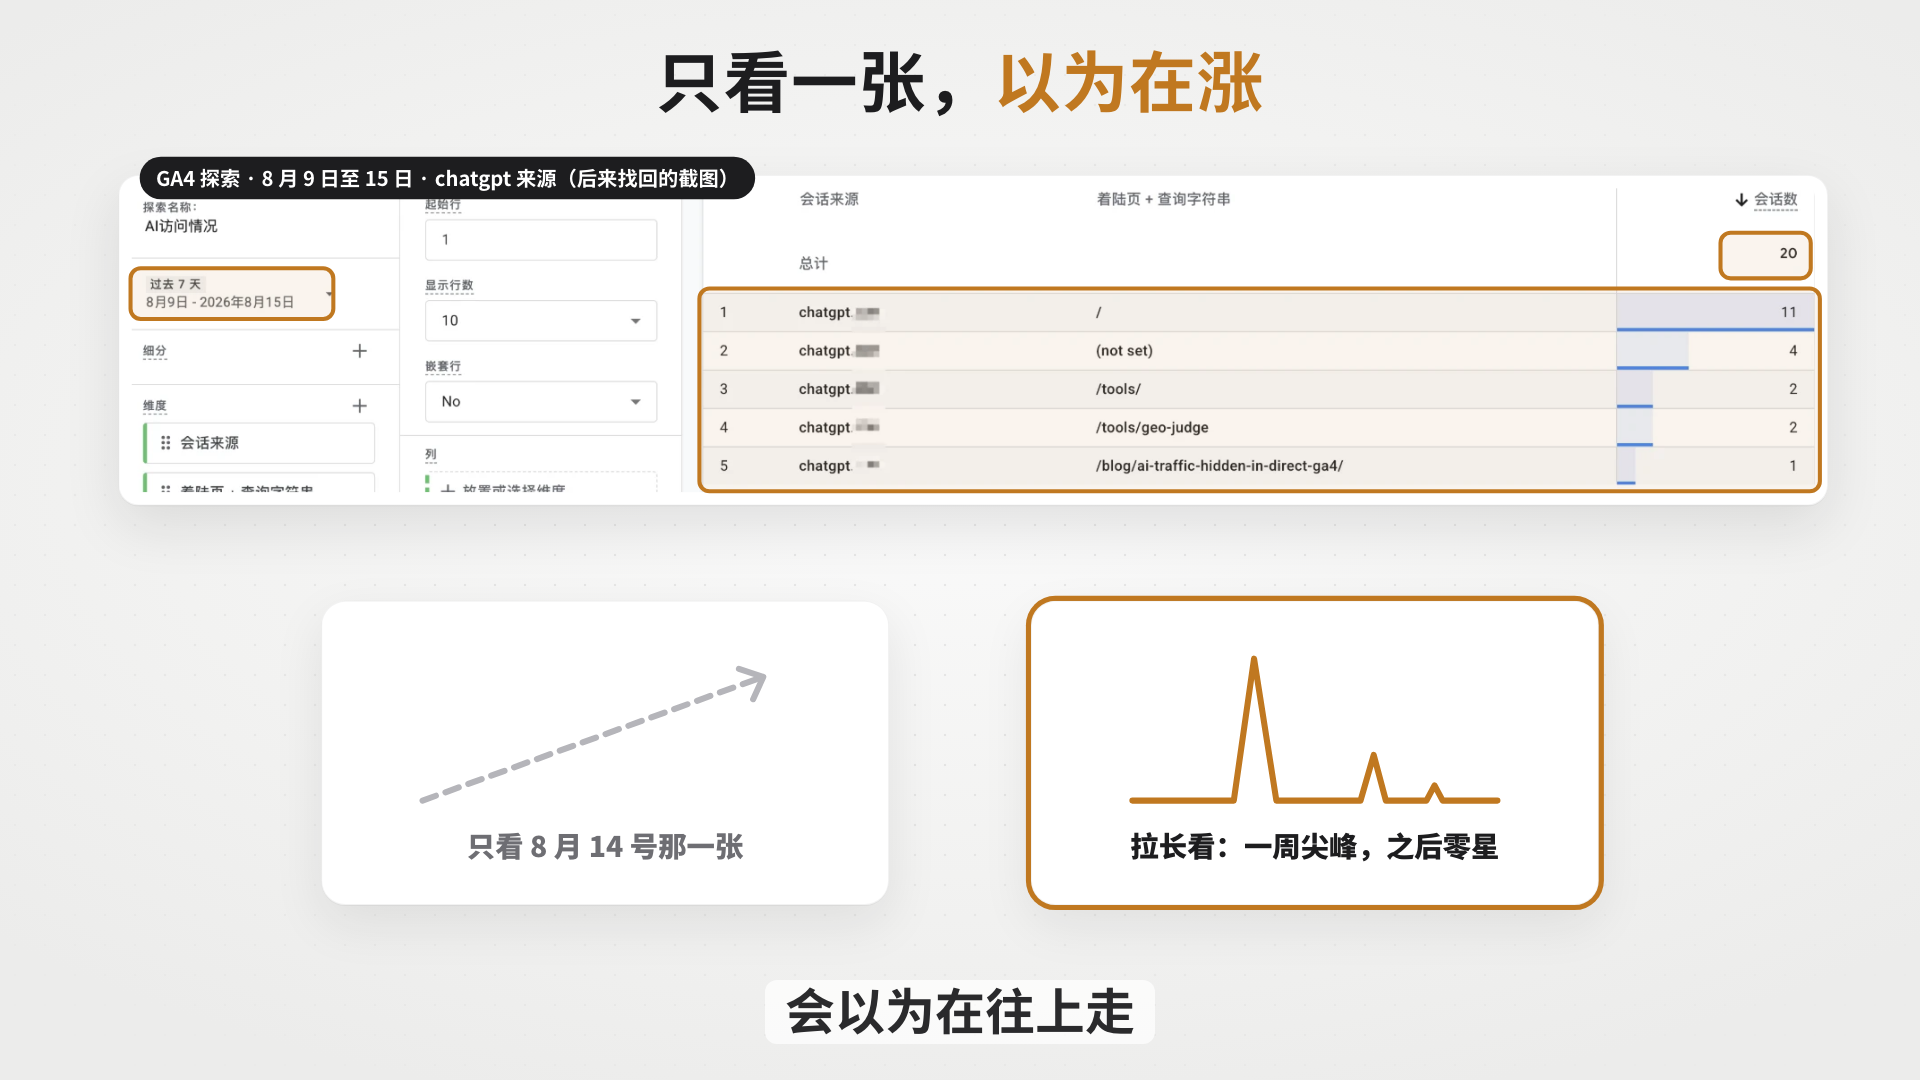Click the chatgpt source in row 5
Image resolution: width=1920 pixels, height=1080 pixels.
coord(839,466)
